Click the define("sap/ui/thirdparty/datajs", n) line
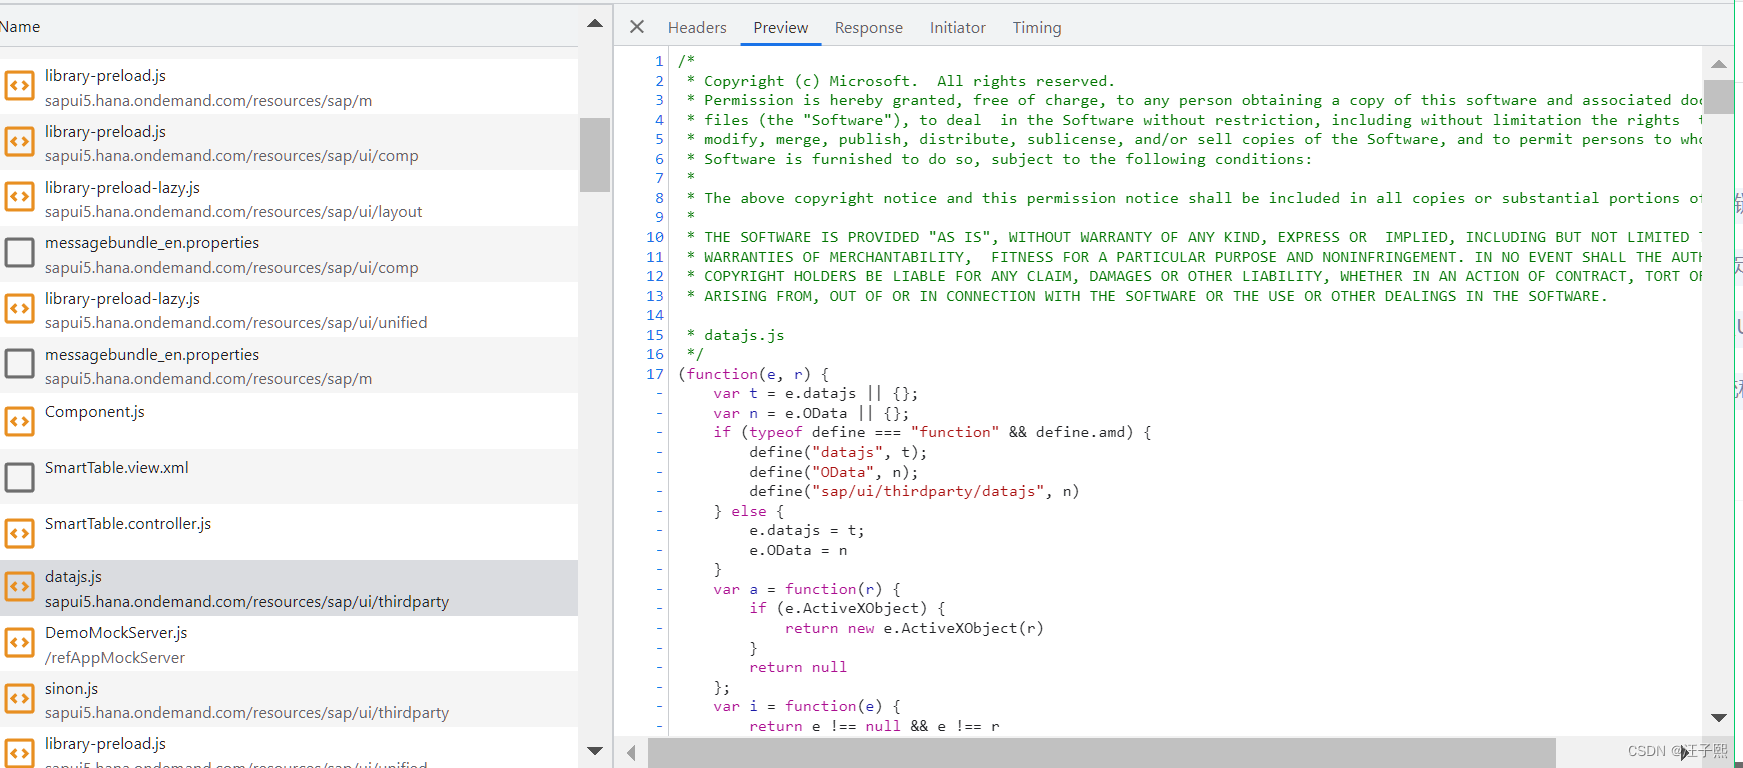Screen dimensions: 1743x768 (x=914, y=491)
